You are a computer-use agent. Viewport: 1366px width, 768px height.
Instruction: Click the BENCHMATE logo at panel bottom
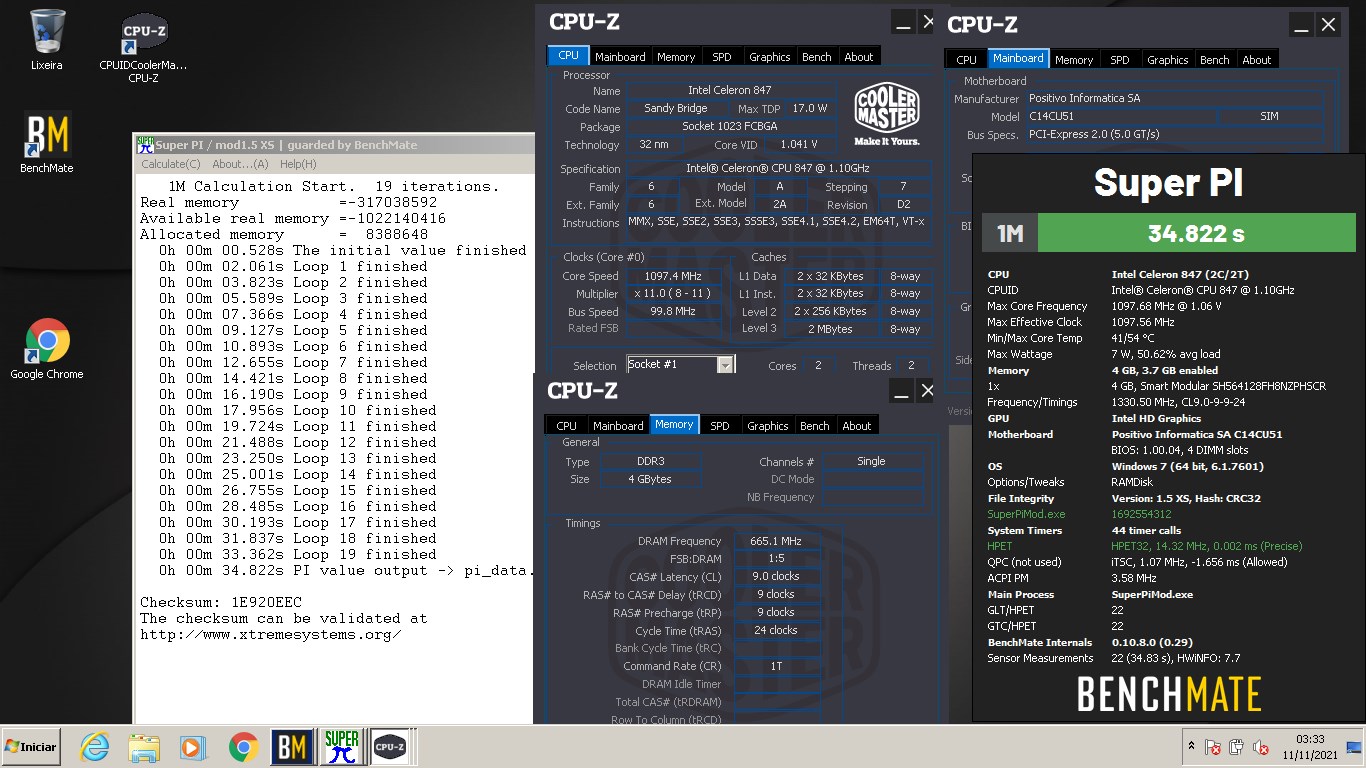click(1169, 693)
